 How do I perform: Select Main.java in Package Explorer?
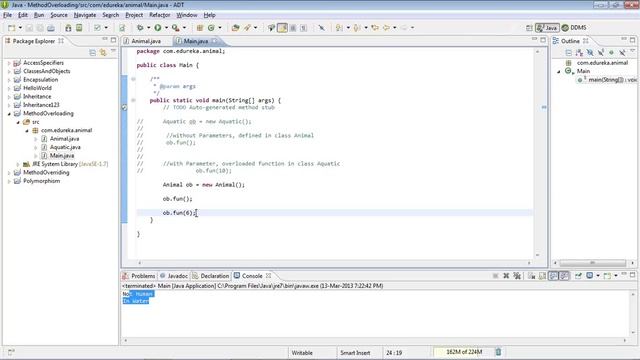pyautogui.click(x=62, y=156)
